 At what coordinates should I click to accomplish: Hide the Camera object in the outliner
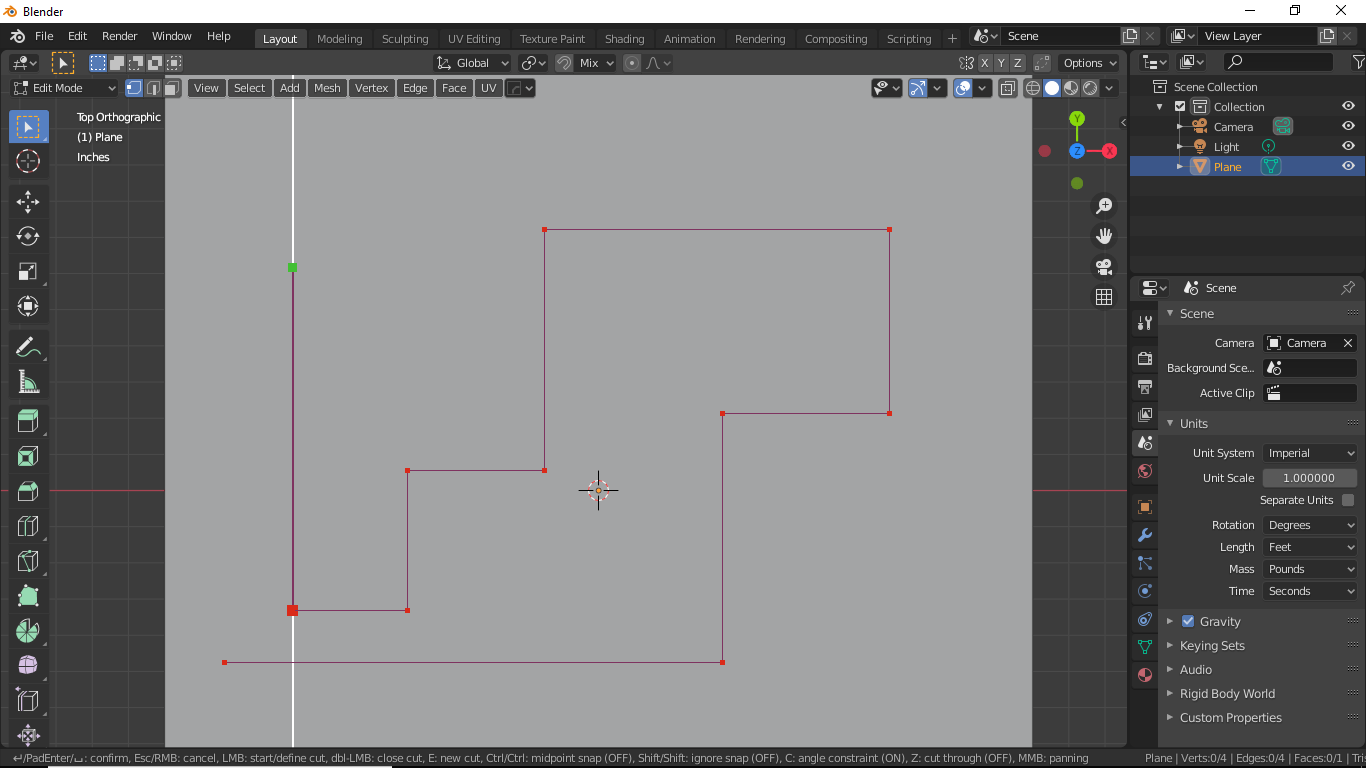click(1348, 127)
